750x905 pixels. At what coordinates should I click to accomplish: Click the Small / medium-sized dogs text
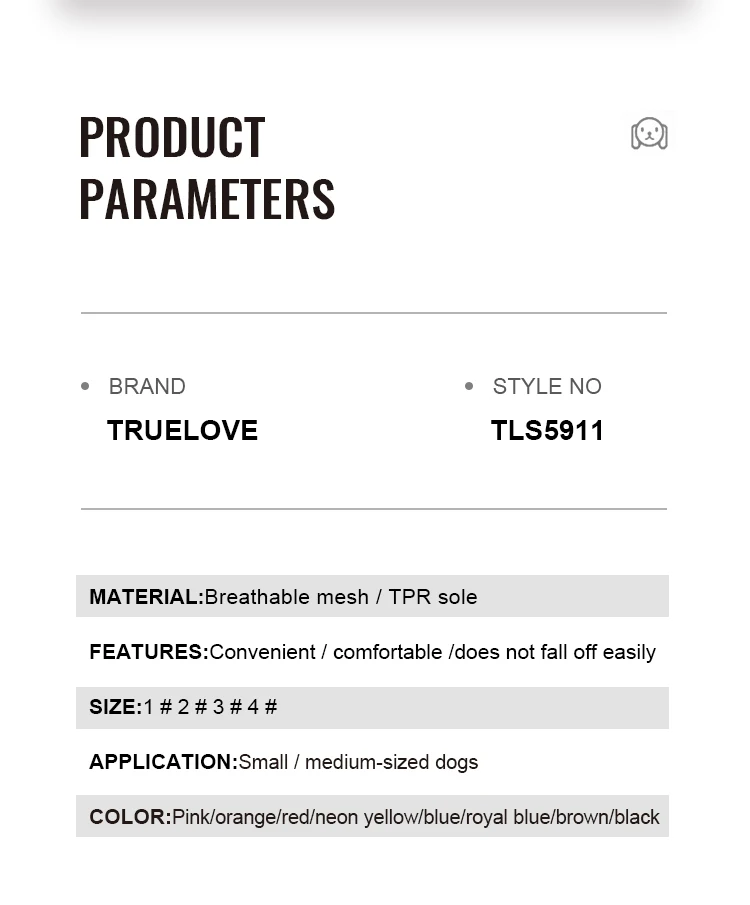pos(358,762)
